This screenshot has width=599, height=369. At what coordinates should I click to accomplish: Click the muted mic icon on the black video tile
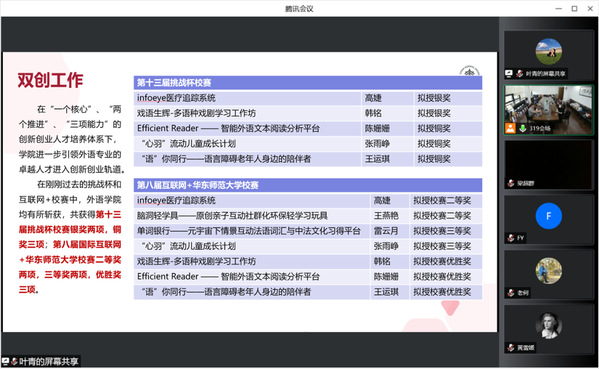pos(511,183)
